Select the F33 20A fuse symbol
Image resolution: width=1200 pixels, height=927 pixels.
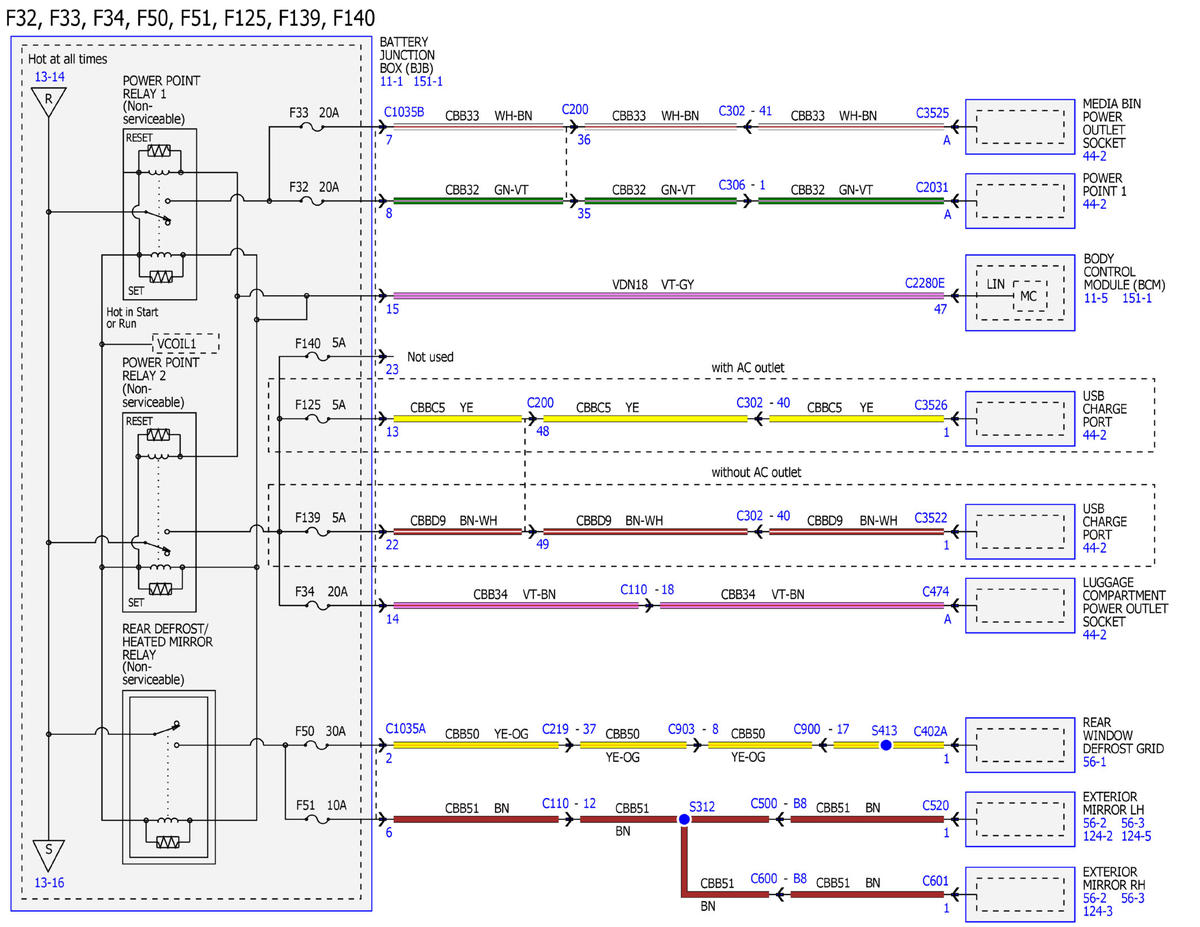pos(313,127)
